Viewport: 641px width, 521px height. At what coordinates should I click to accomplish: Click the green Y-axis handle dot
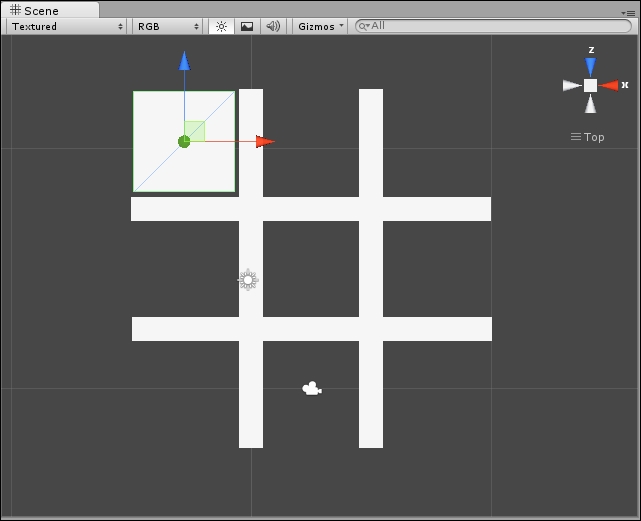pyautogui.click(x=184, y=142)
